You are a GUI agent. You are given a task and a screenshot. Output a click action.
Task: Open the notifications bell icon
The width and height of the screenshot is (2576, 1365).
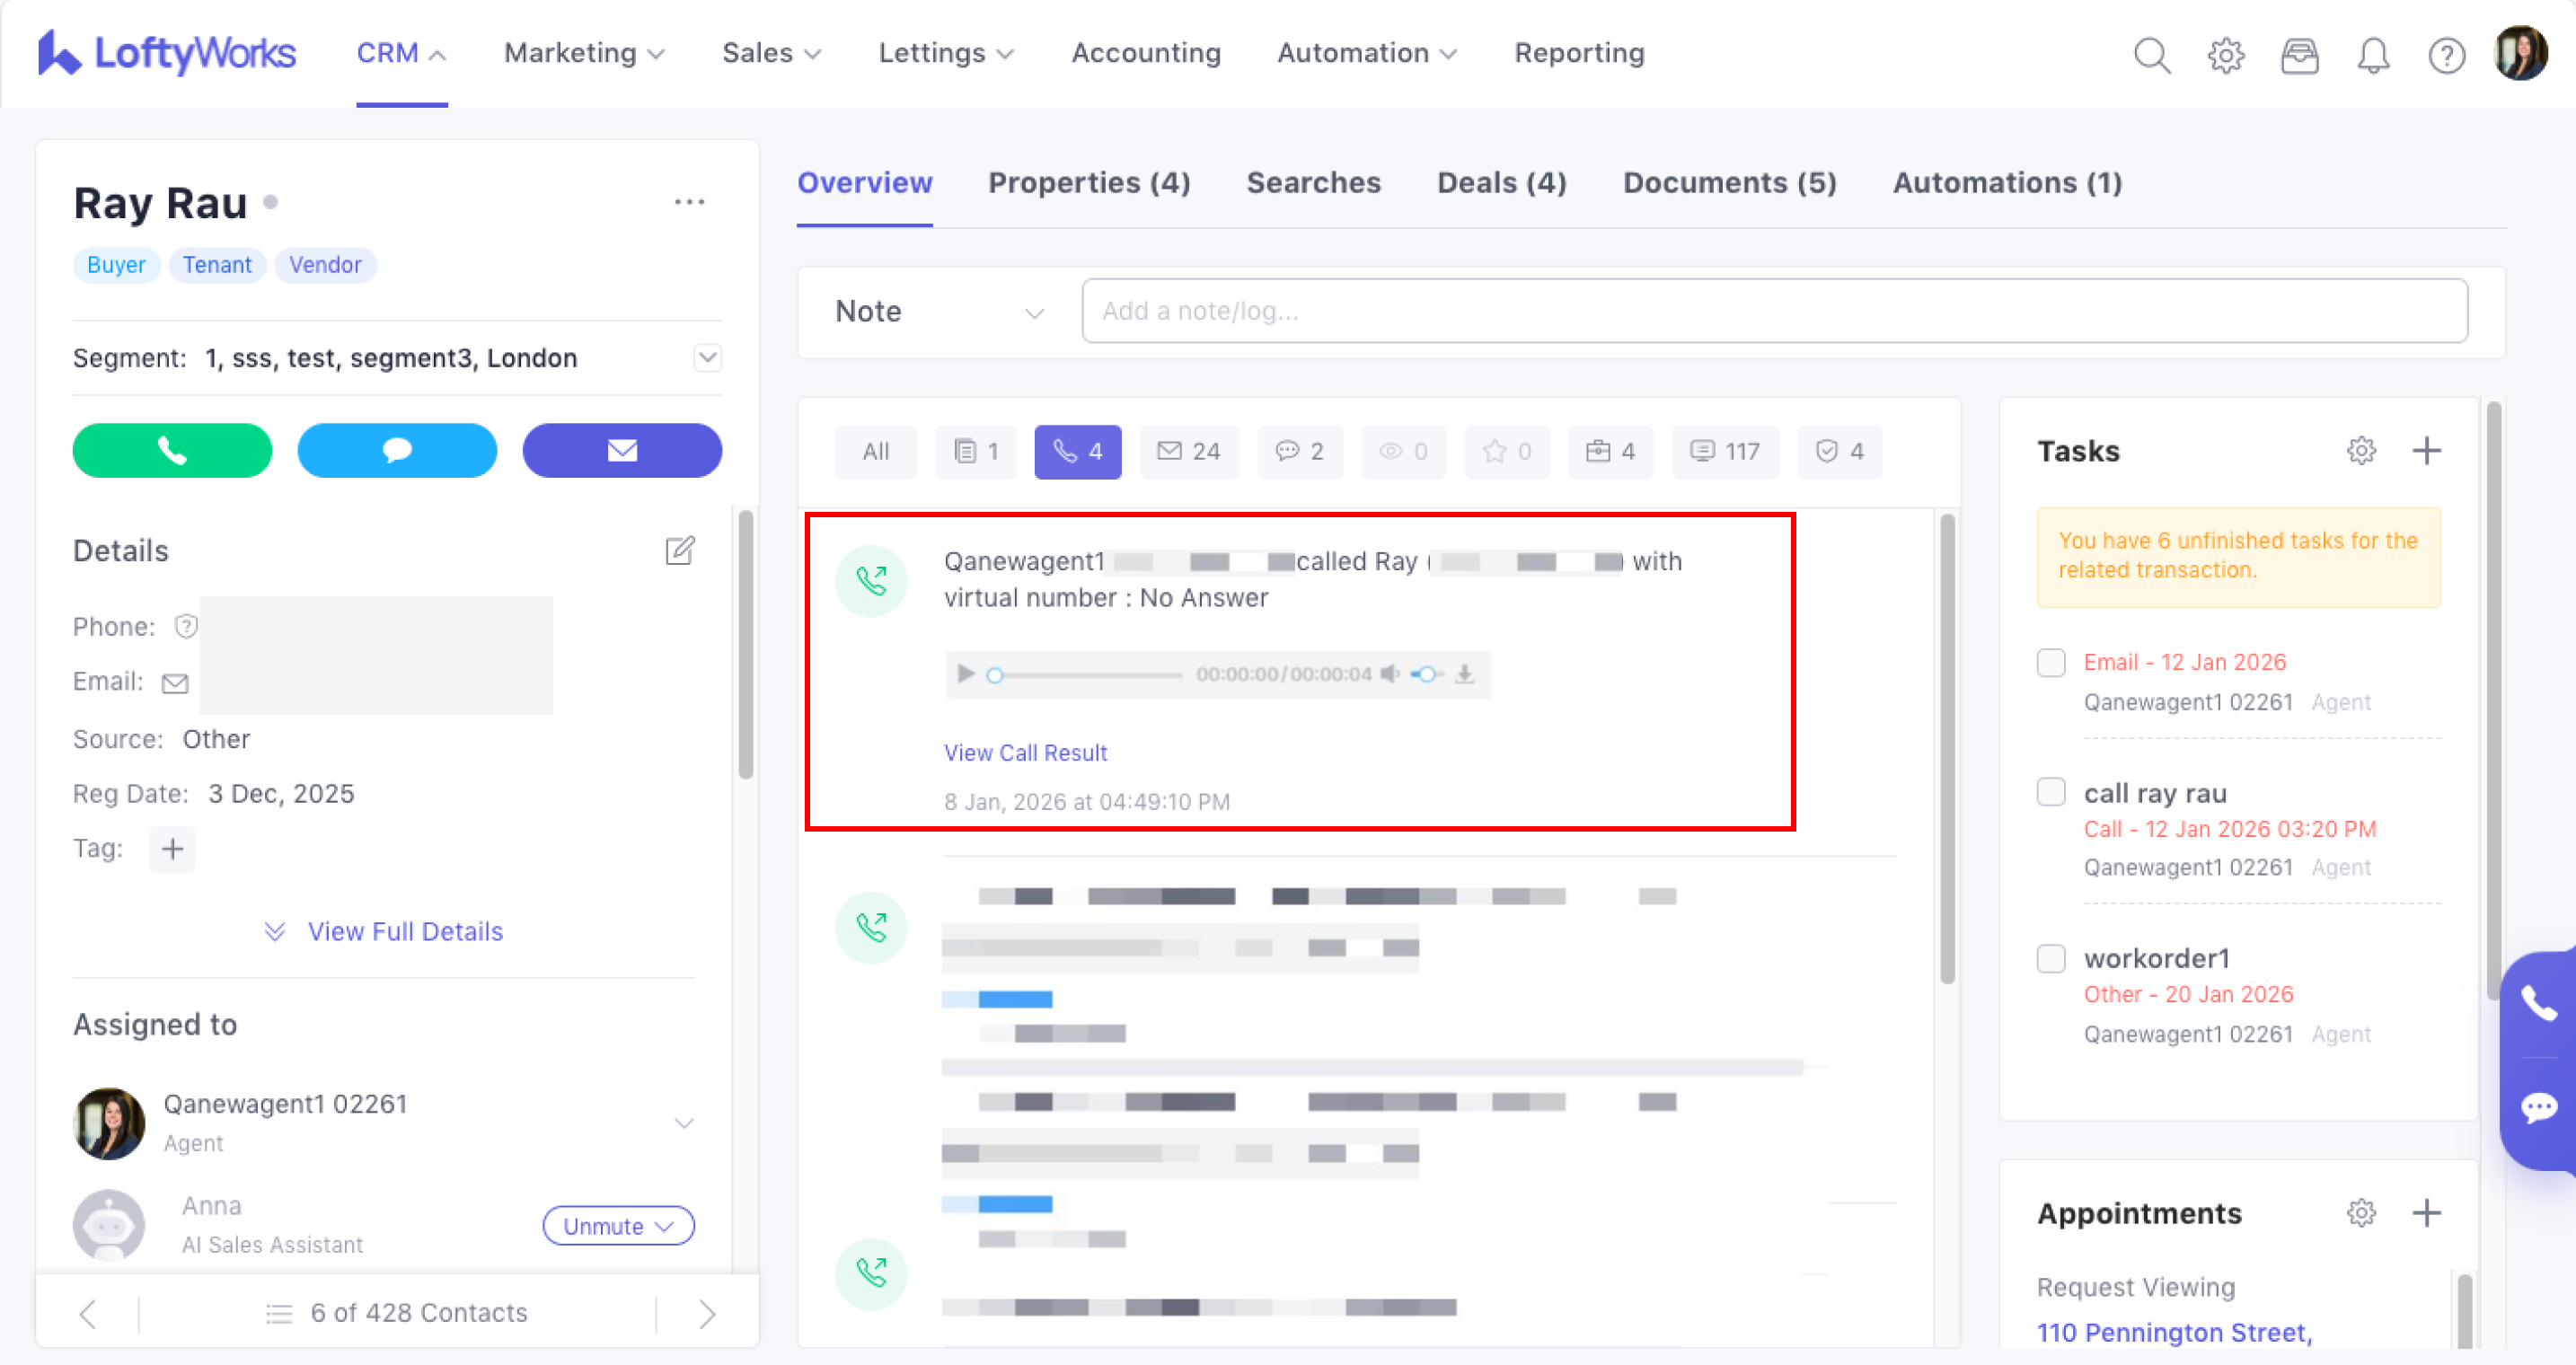tap(2372, 55)
